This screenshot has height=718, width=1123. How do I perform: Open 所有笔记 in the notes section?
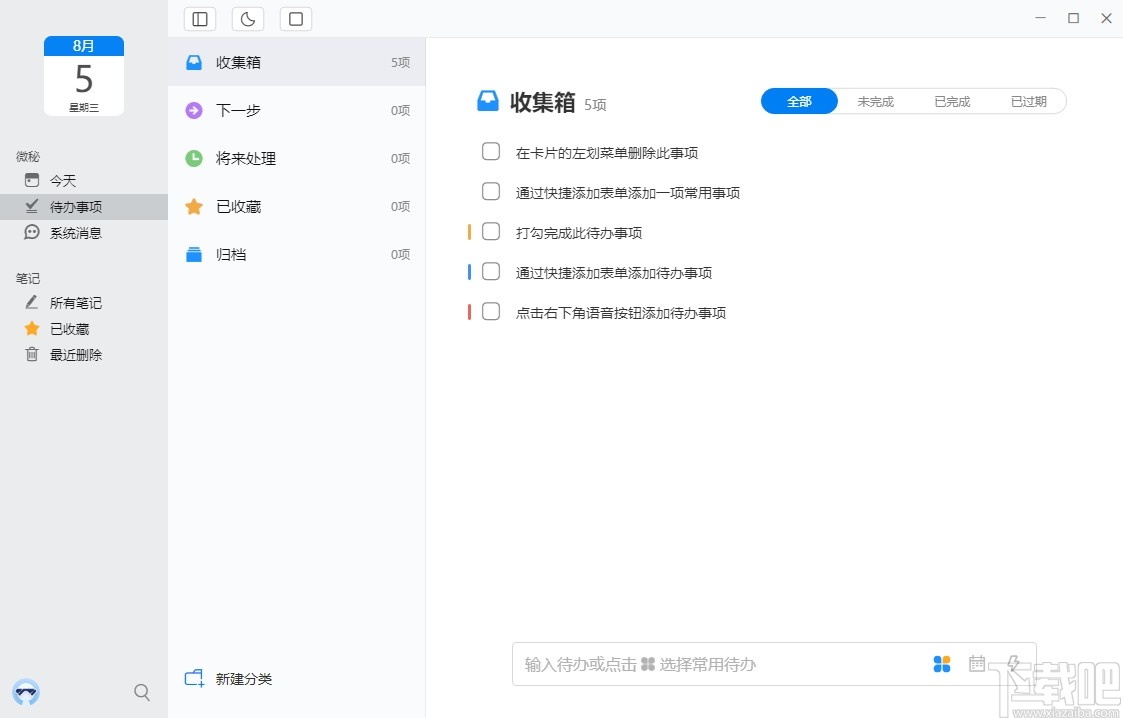coord(84,303)
